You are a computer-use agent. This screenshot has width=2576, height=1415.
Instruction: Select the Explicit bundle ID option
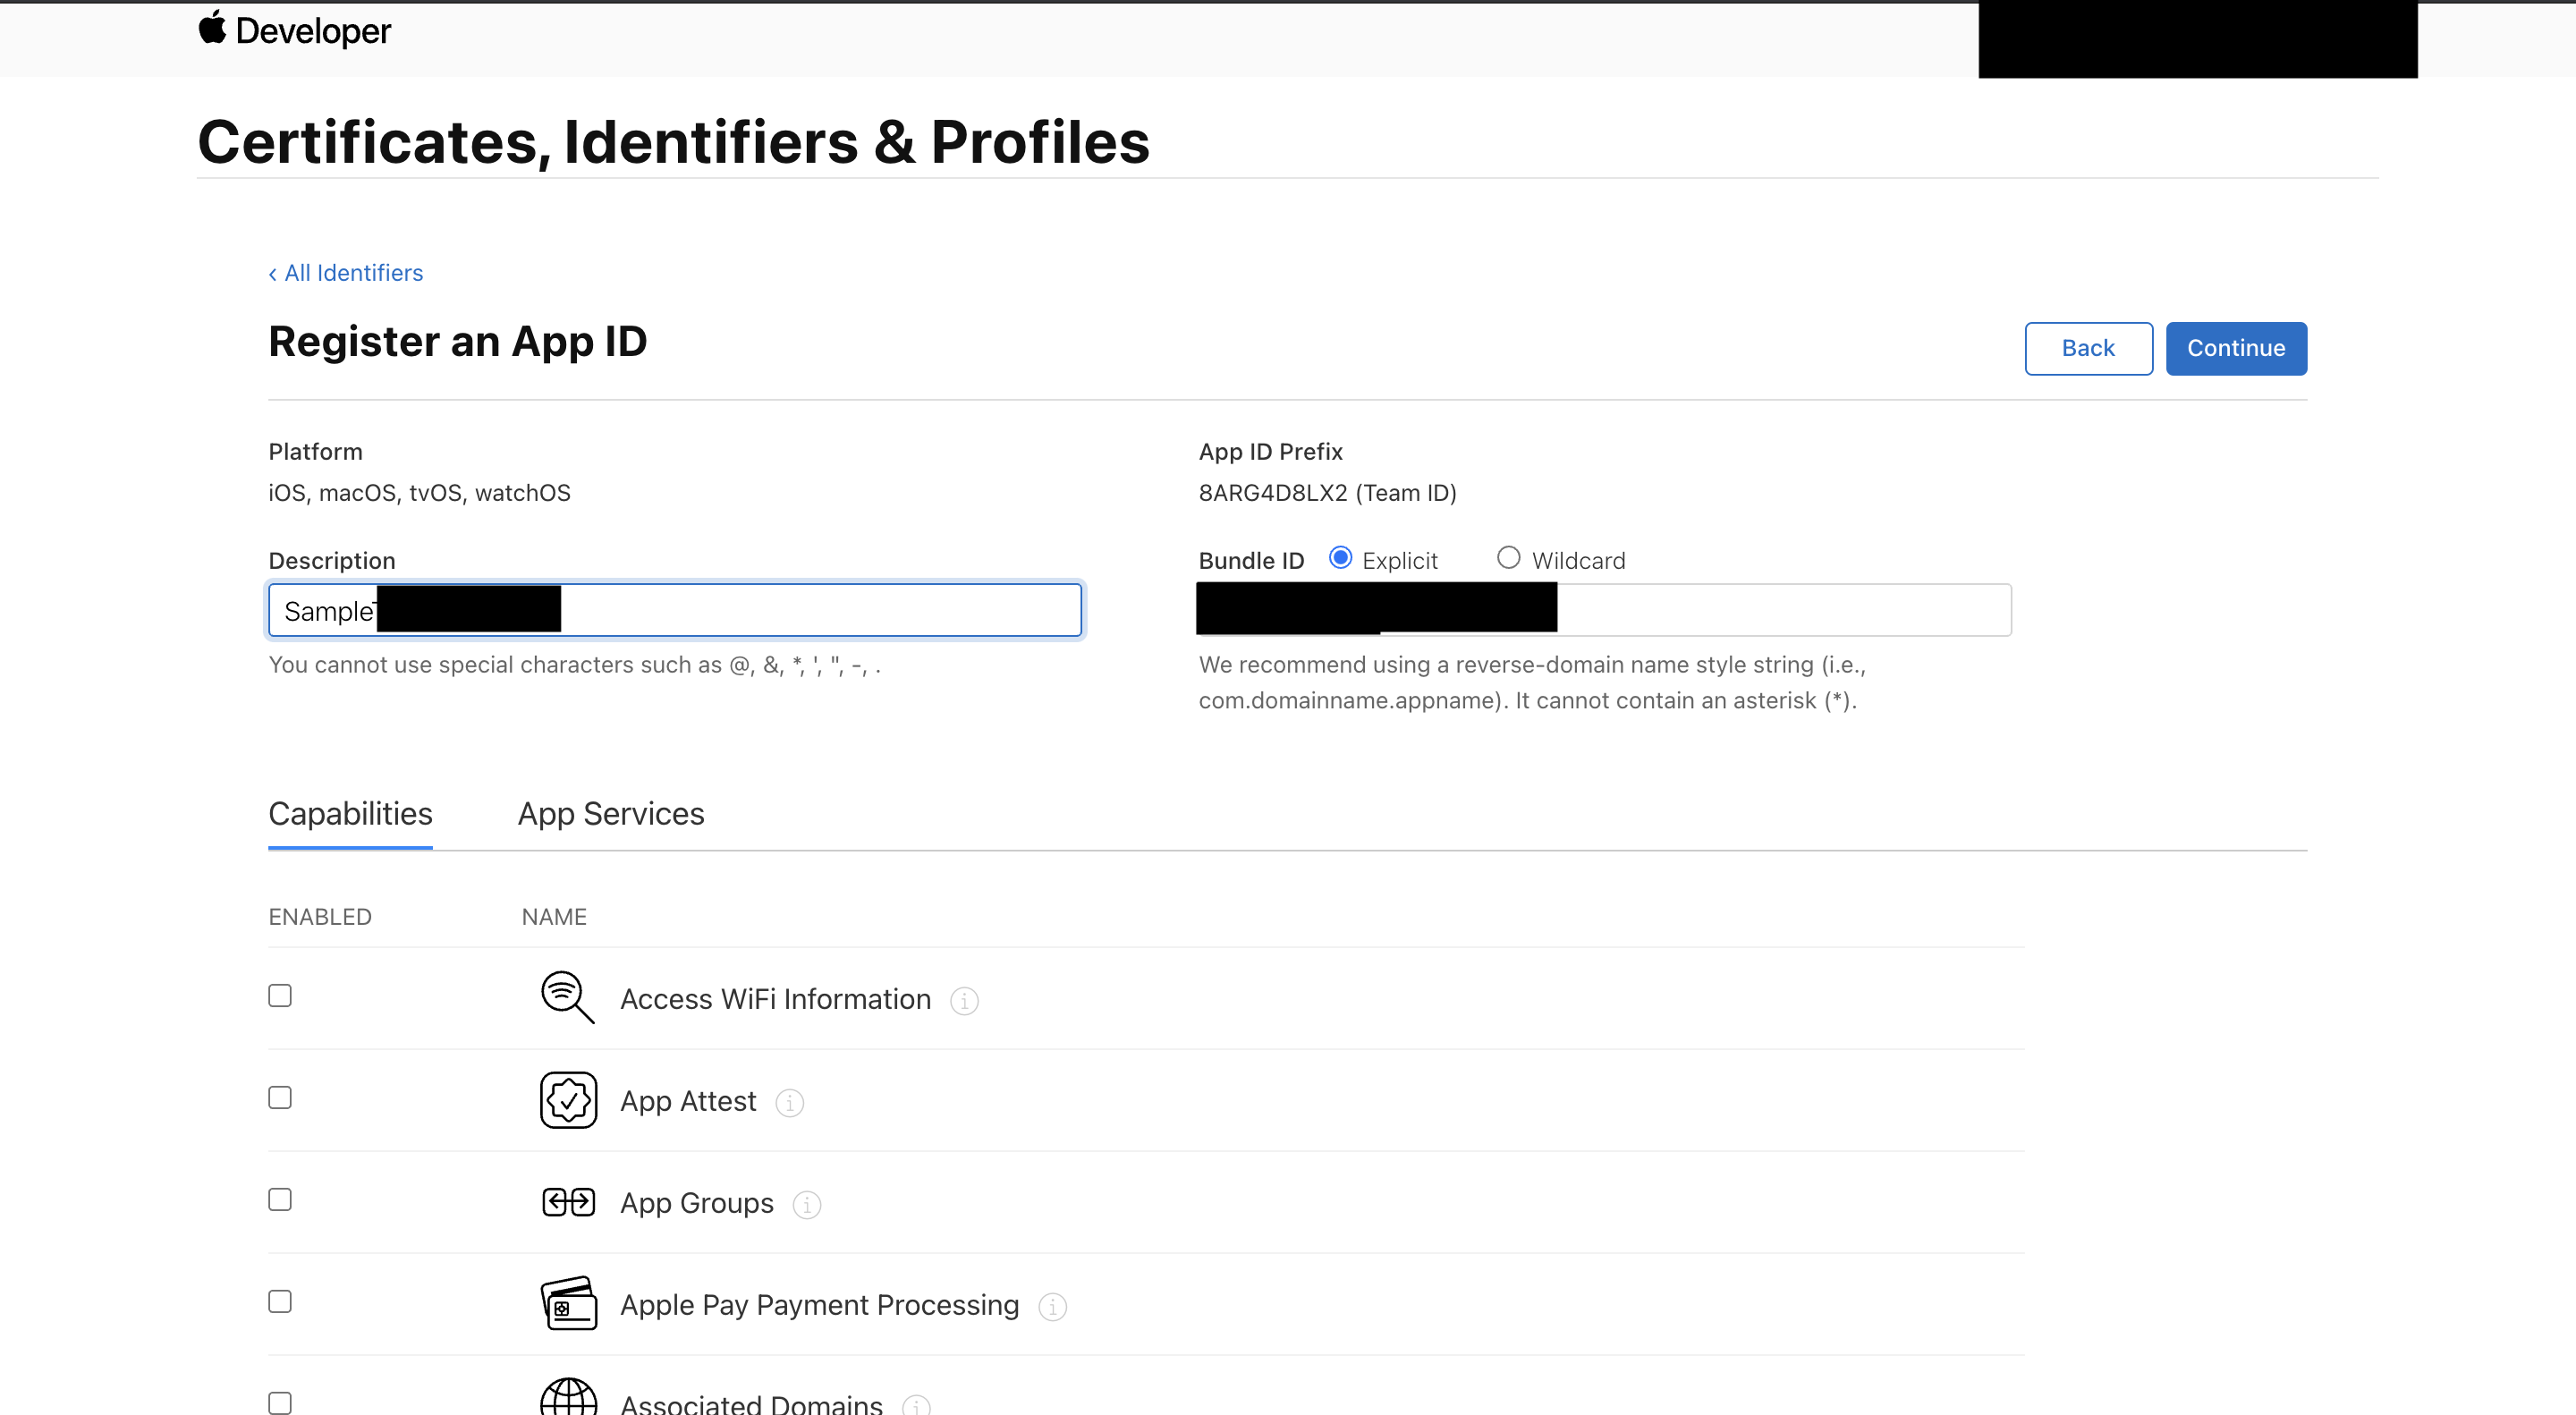1340,558
